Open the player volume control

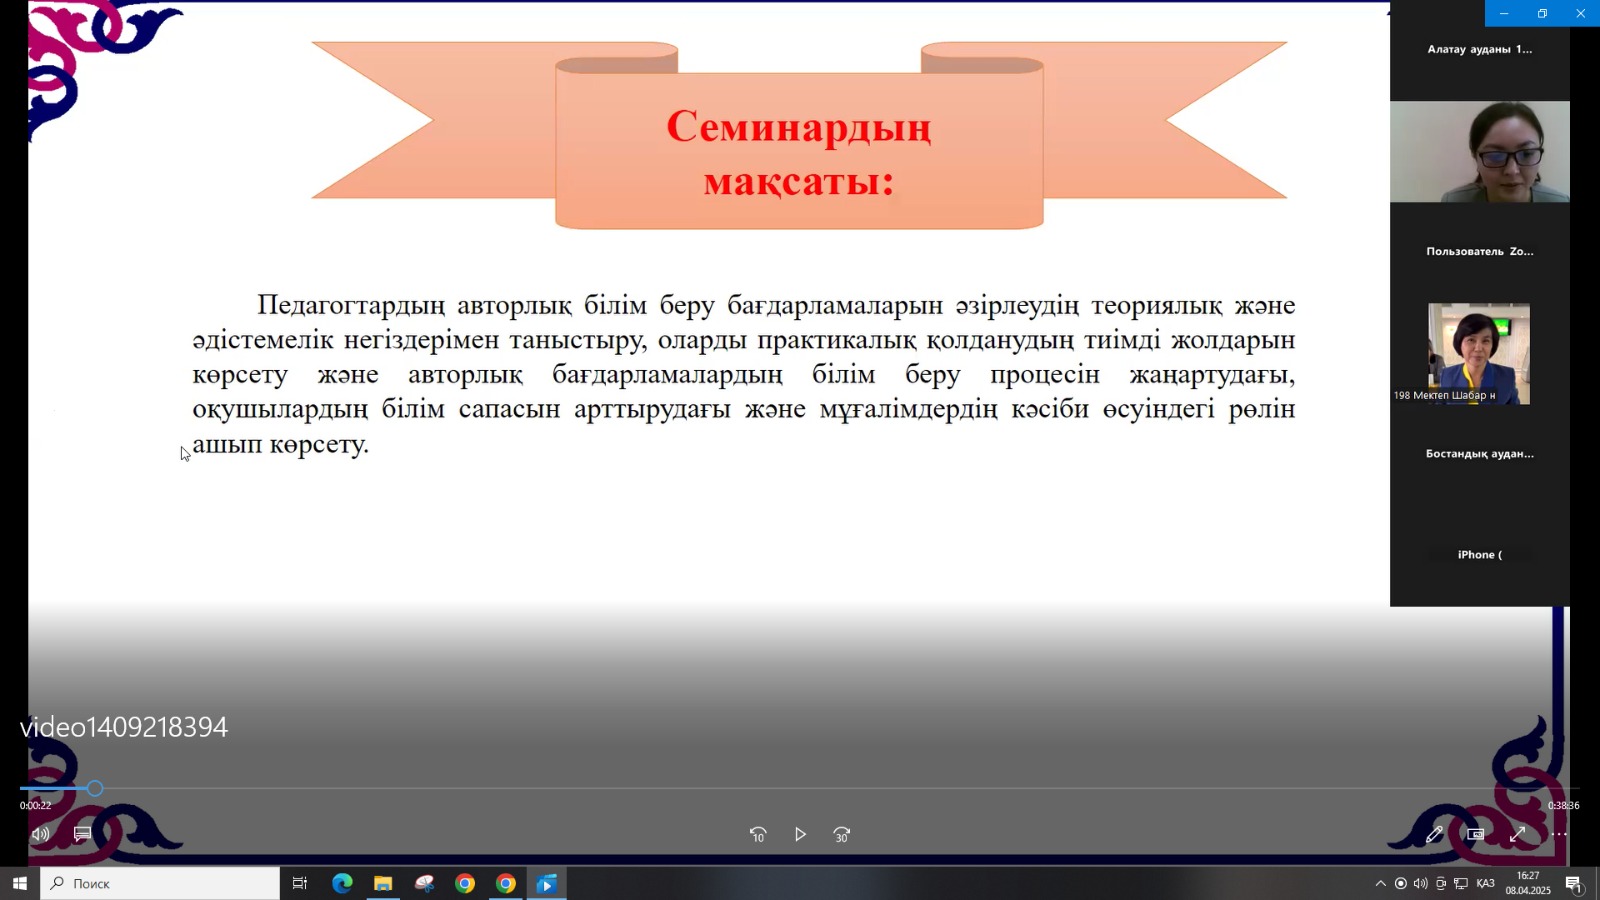coord(40,834)
